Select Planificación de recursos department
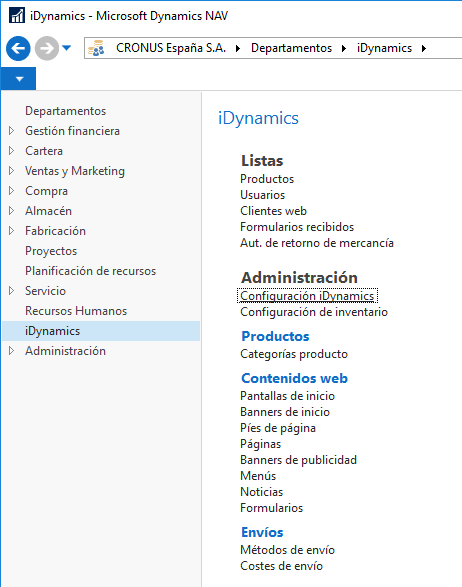The height and width of the screenshot is (587, 462). [x=90, y=271]
